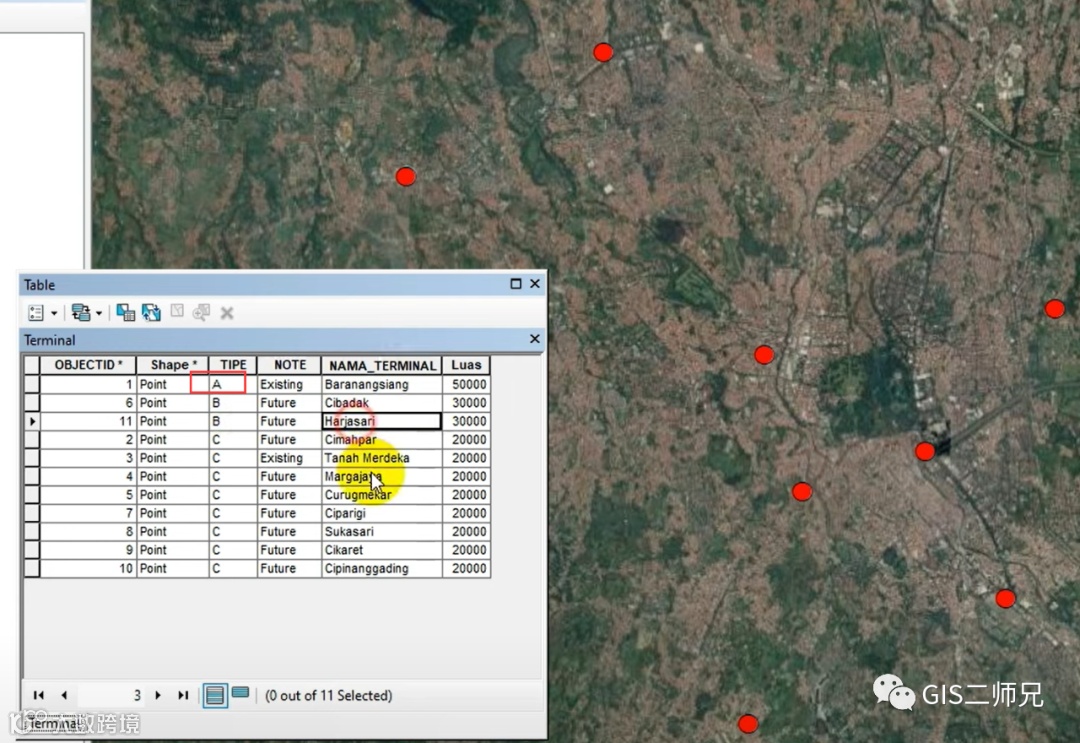1080x743 pixels.
Task: Click the Luas column header
Action: [x=466, y=365]
